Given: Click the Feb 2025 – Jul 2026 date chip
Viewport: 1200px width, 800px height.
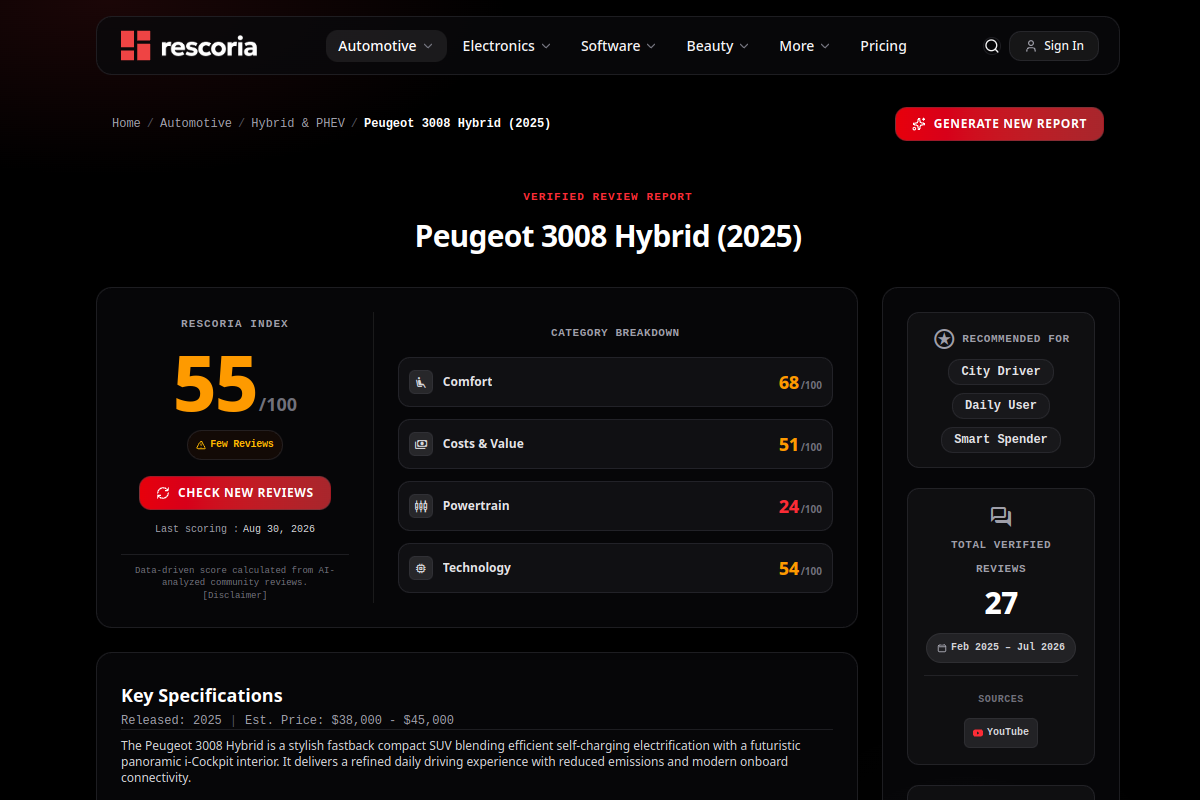Looking at the screenshot, I should point(1001,648).
